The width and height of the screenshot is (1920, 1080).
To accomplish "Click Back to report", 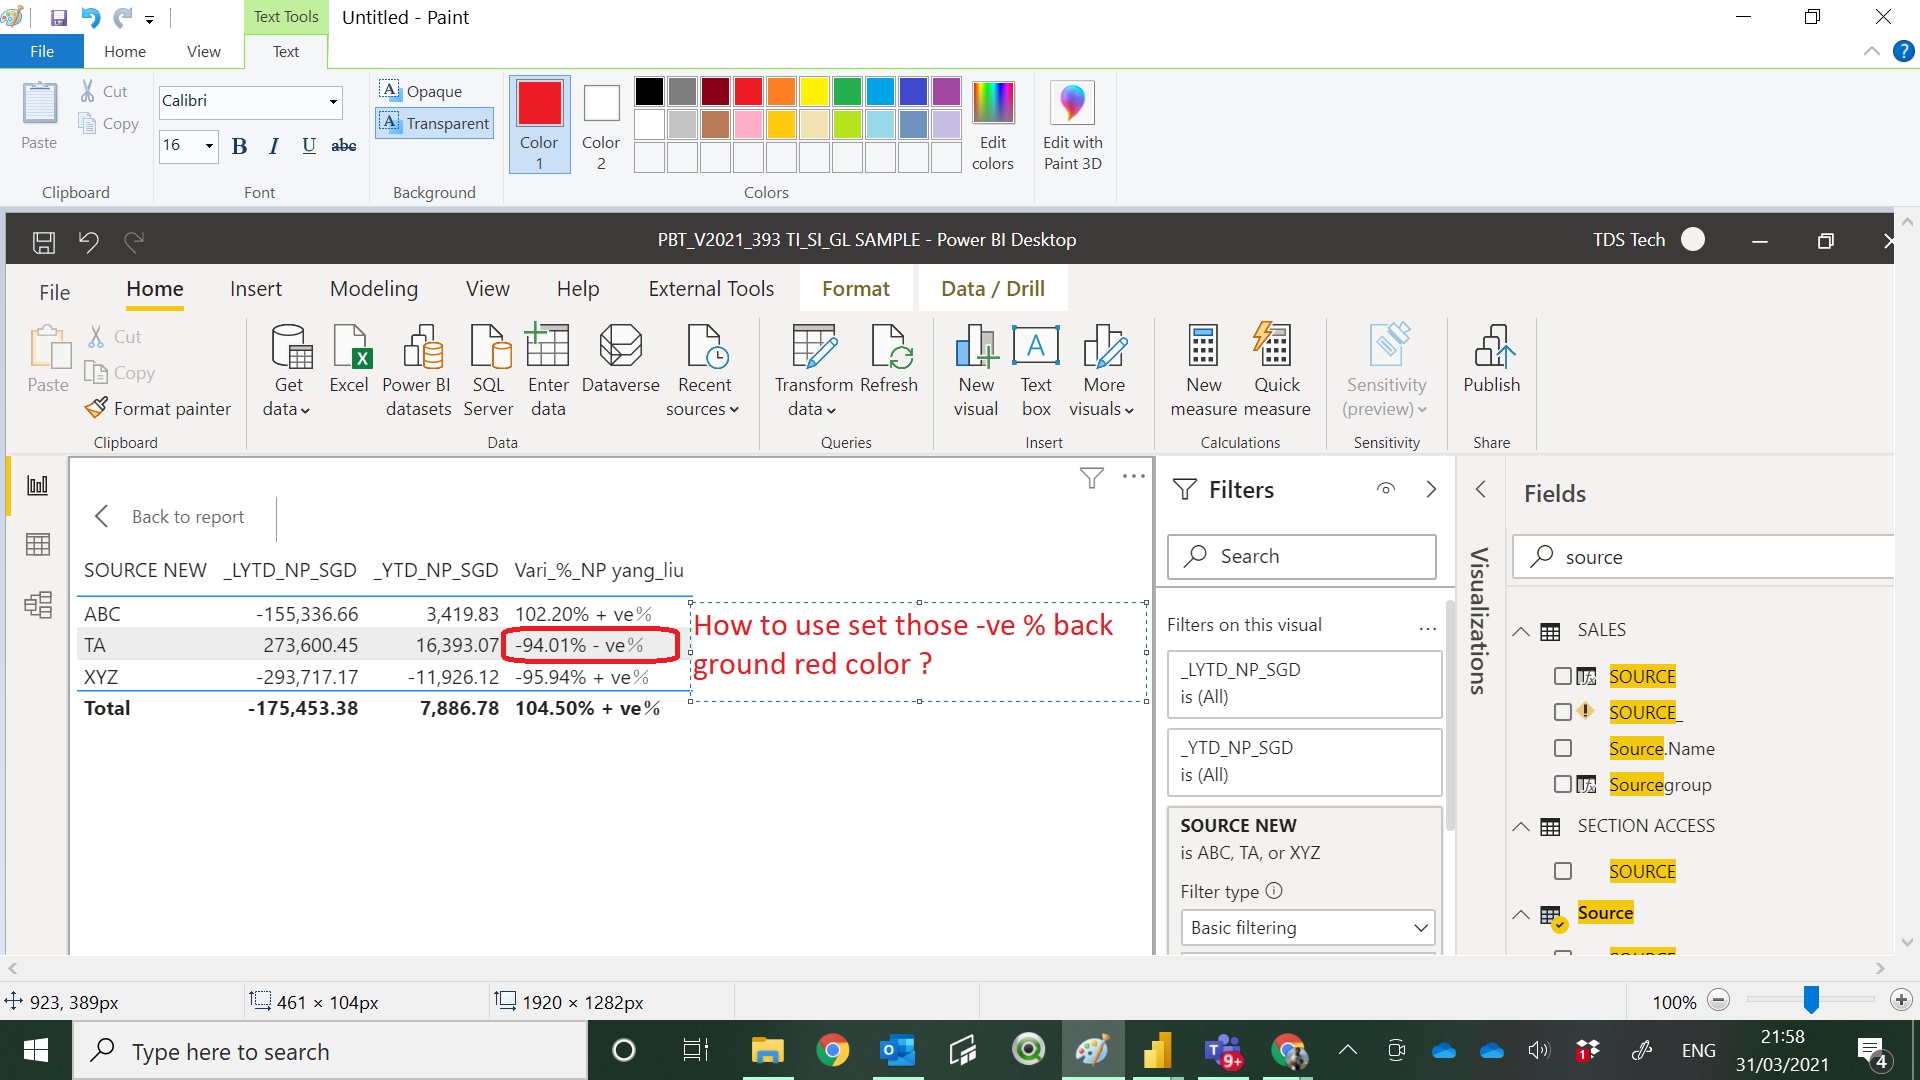I will (170, 517).
